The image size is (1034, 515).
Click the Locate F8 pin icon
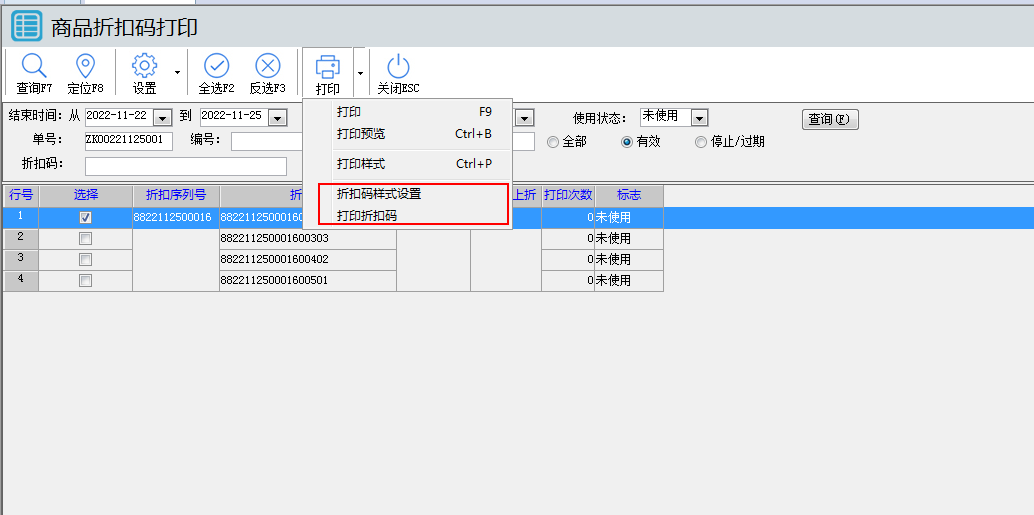click(86, 67)
